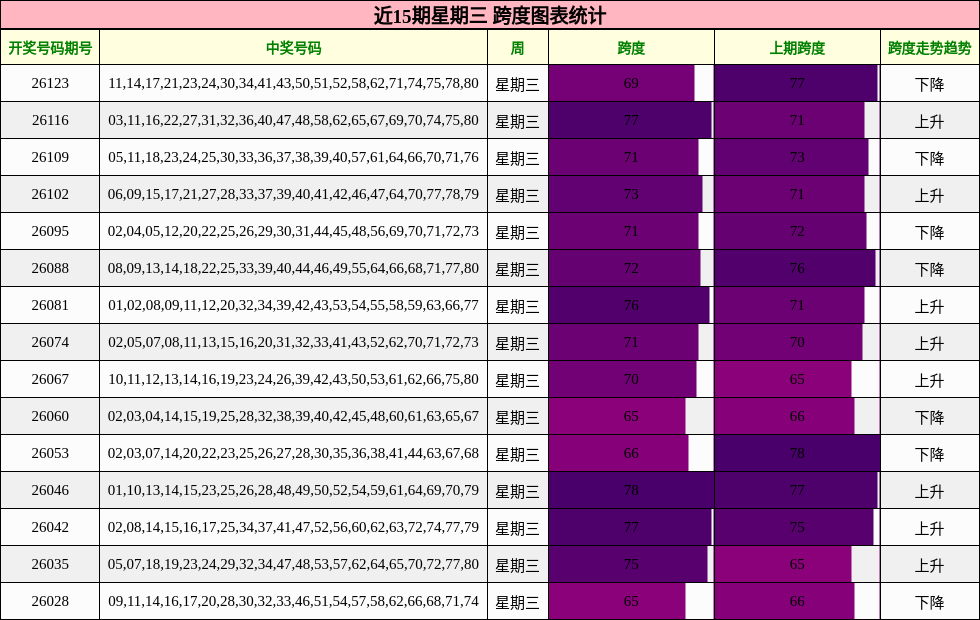Click the 开奖号码期号 column header
Screen dimensions: 980x620
pos(50,48)
